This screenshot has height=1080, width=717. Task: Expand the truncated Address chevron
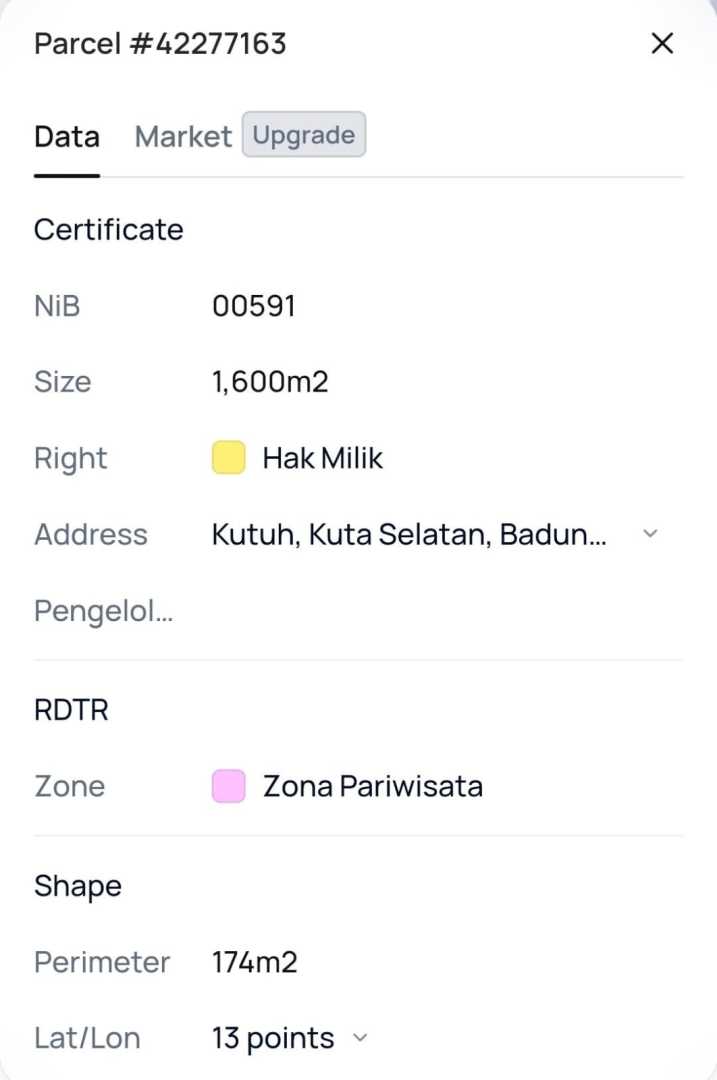tap(650, 534)
